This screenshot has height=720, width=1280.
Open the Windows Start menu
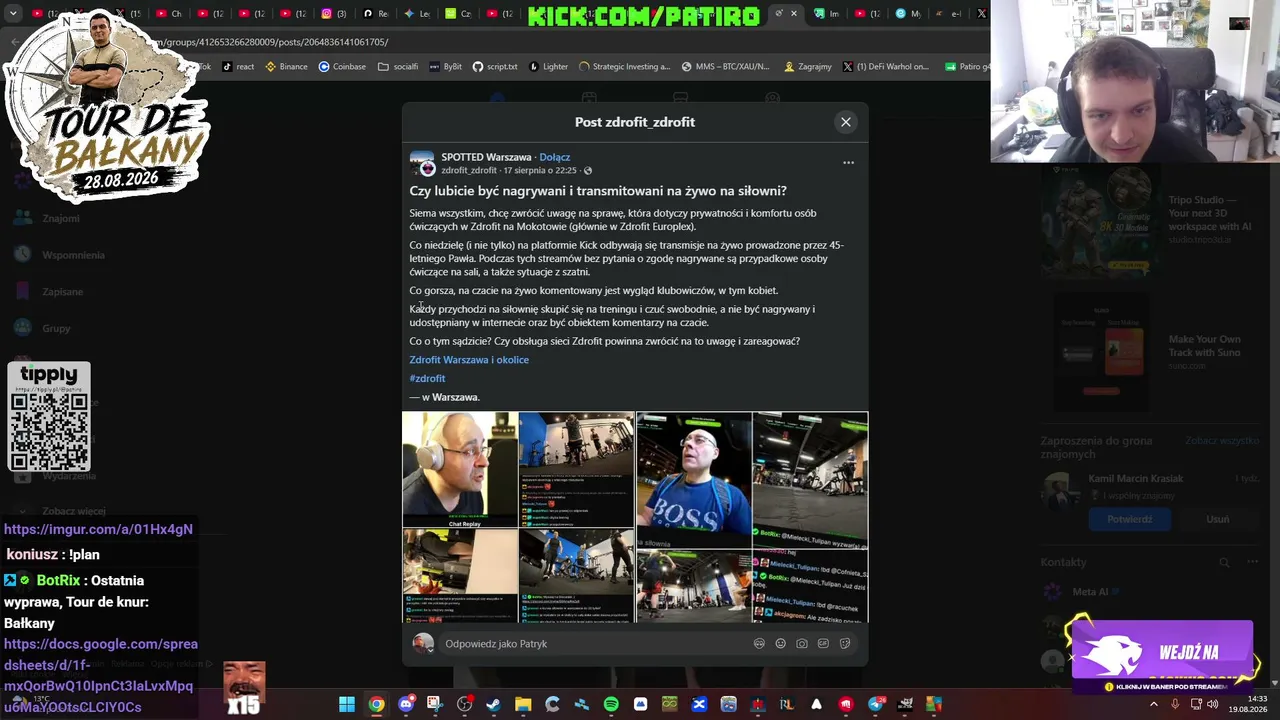pyautogui.click(x=346, y=704)
